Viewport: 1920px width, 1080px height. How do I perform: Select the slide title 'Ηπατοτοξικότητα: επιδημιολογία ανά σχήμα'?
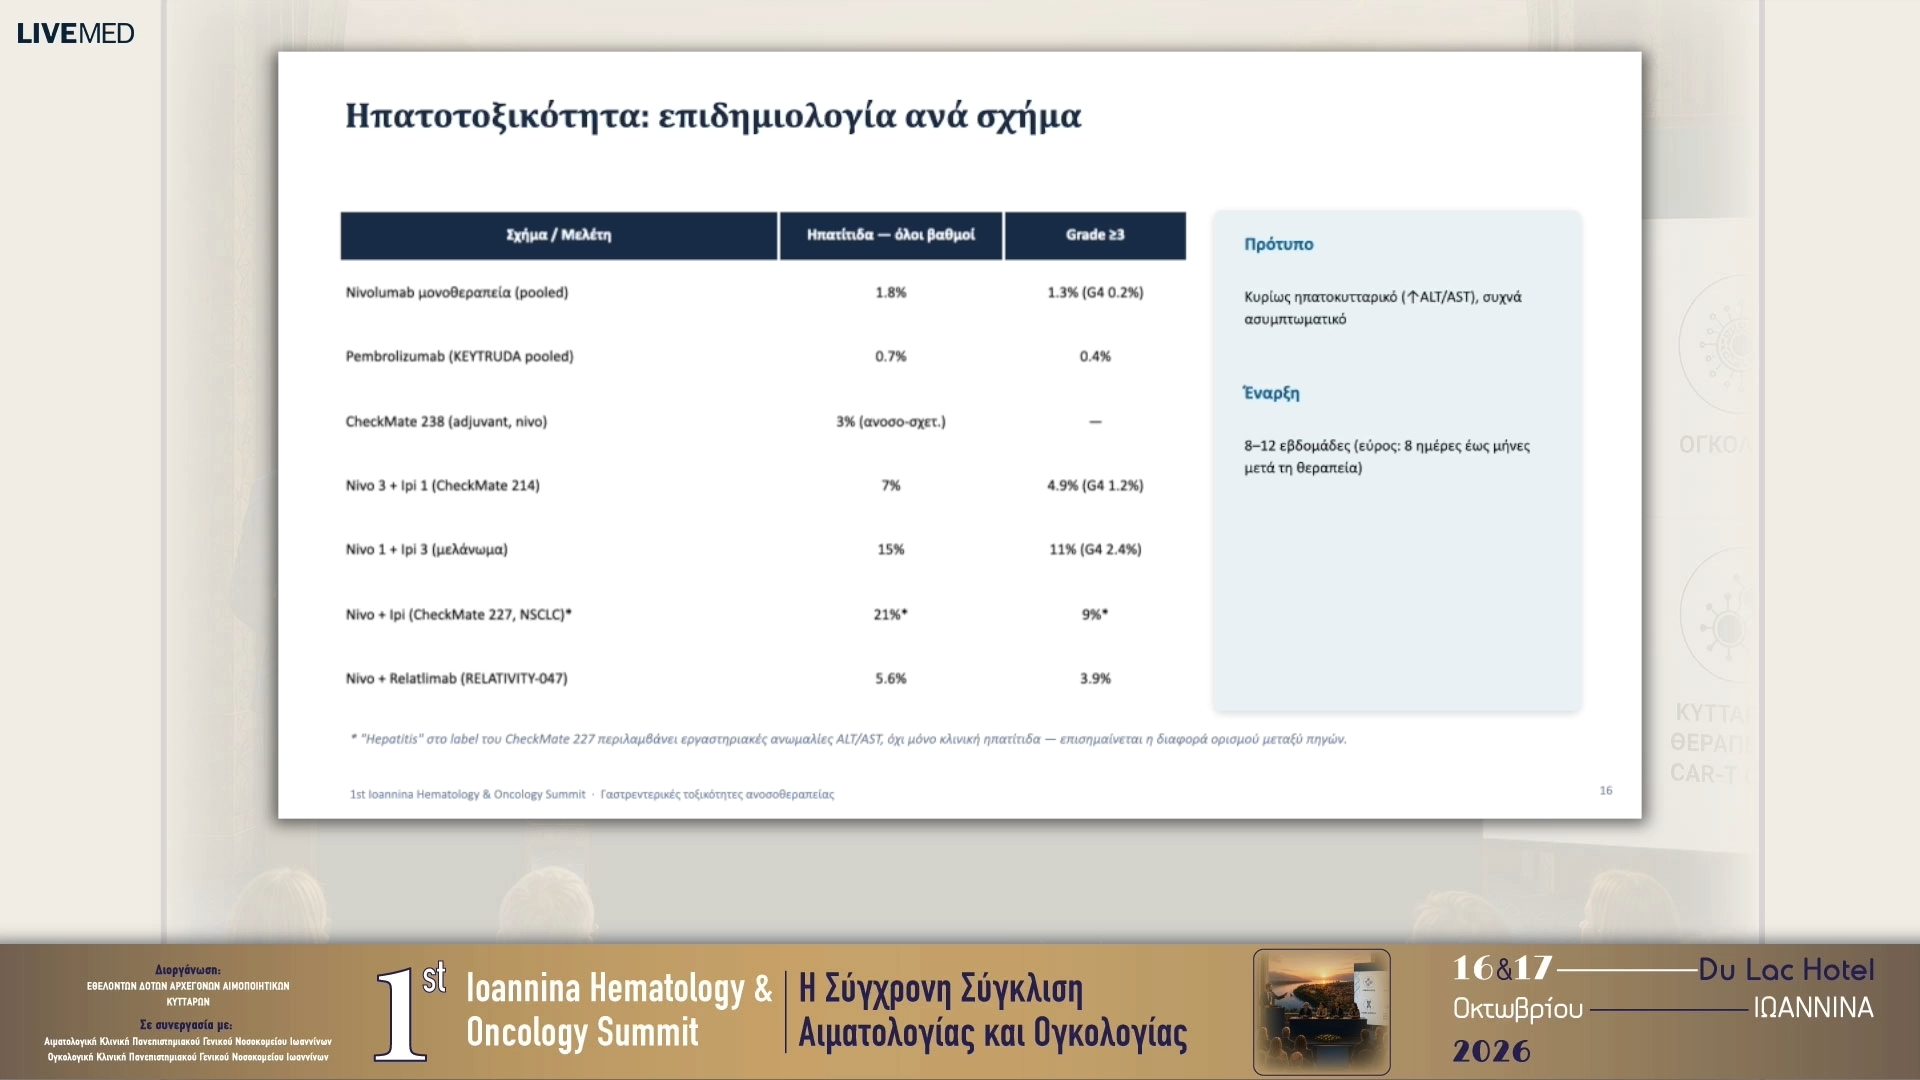point(713,116)
